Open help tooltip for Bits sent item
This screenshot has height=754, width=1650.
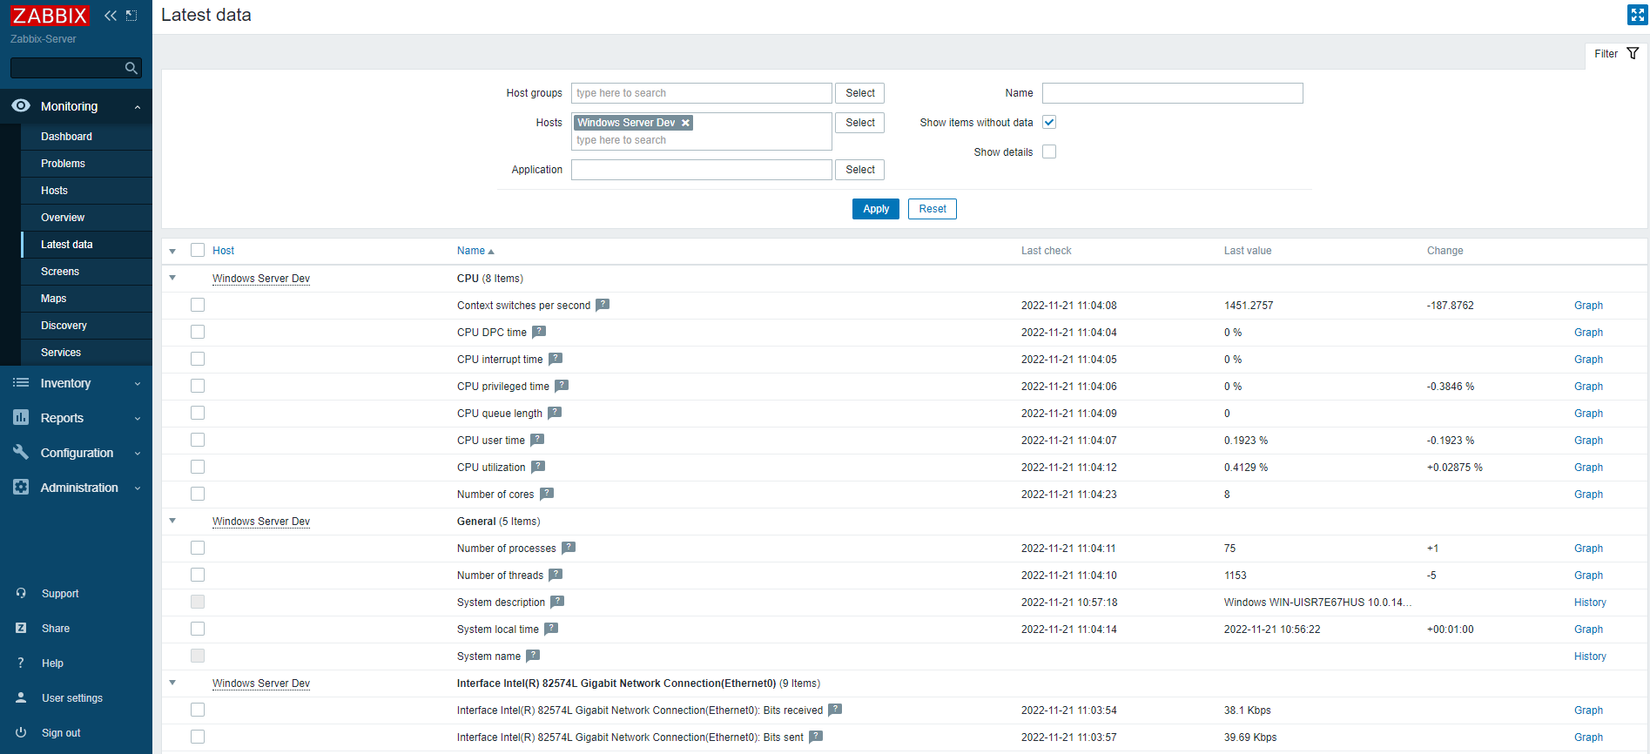[816, 737]
